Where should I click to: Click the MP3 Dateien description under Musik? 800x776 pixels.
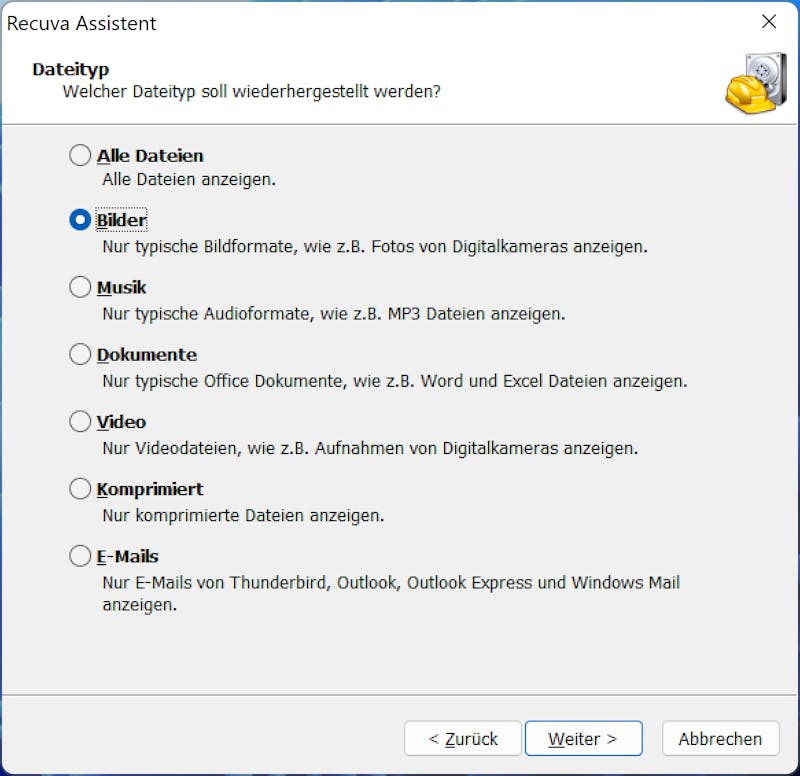[334, 314]
